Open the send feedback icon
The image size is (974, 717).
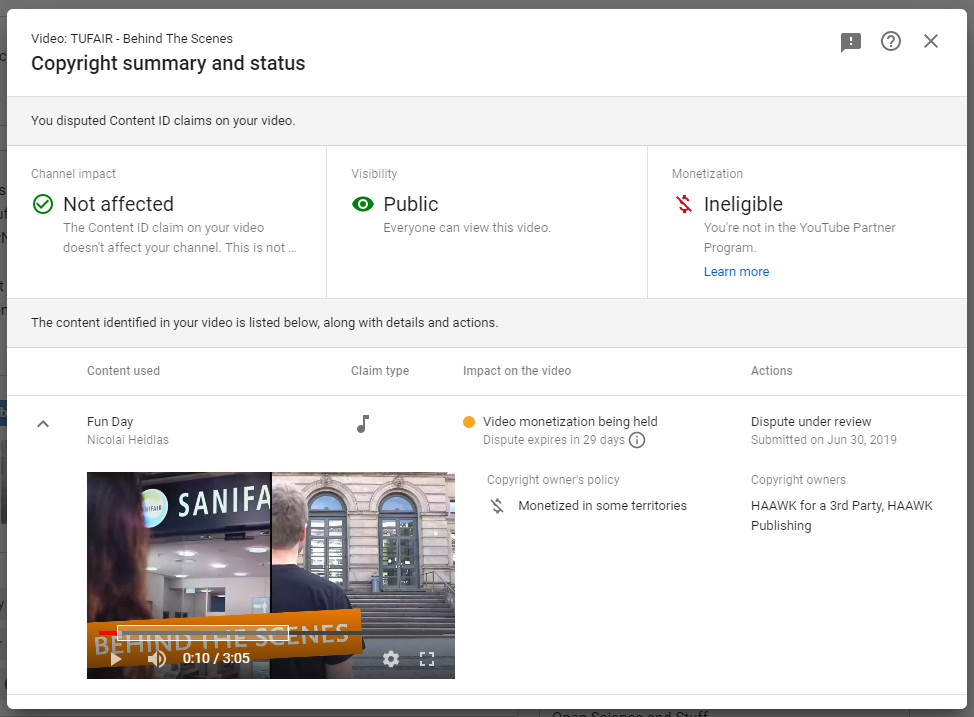tap(850, 42)
